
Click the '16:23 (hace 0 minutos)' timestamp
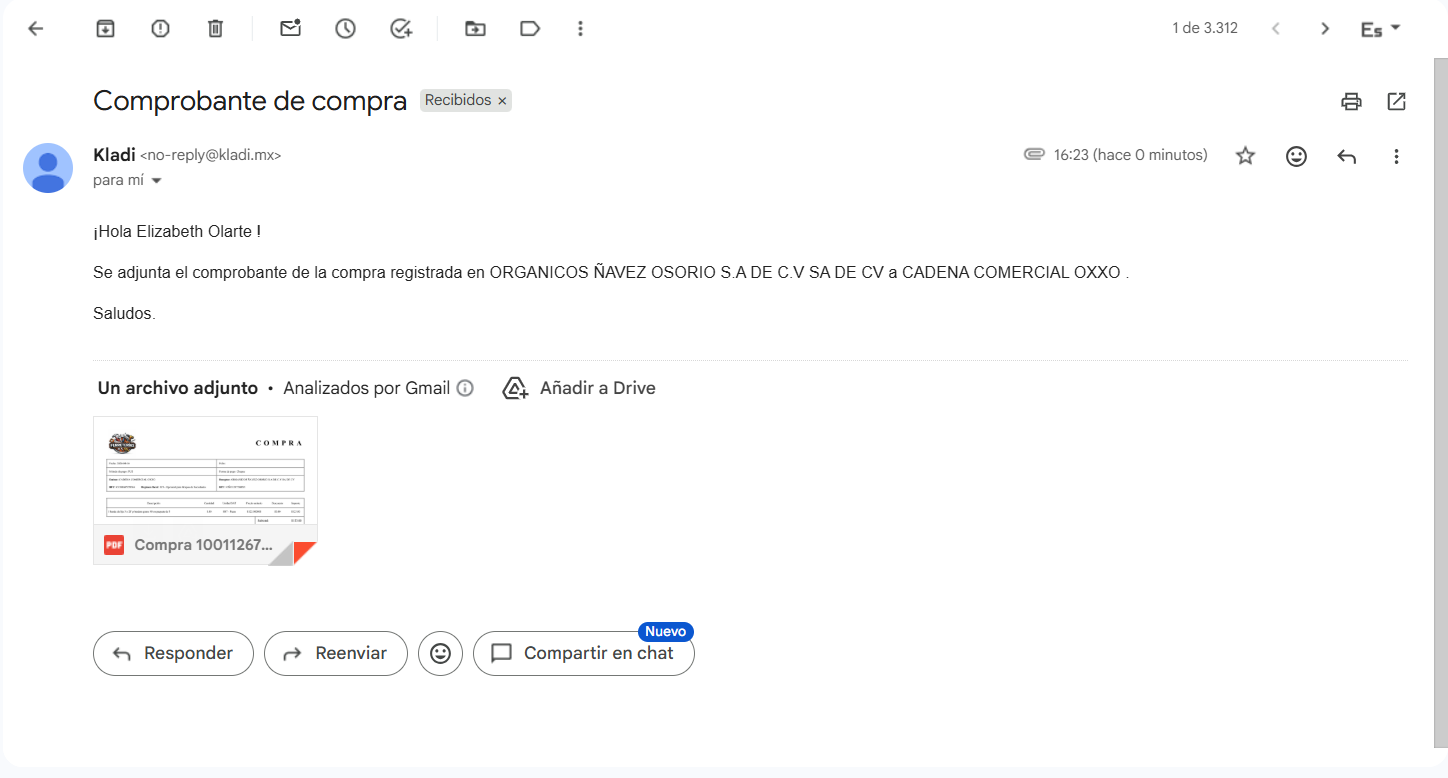tap(1131, 155)
